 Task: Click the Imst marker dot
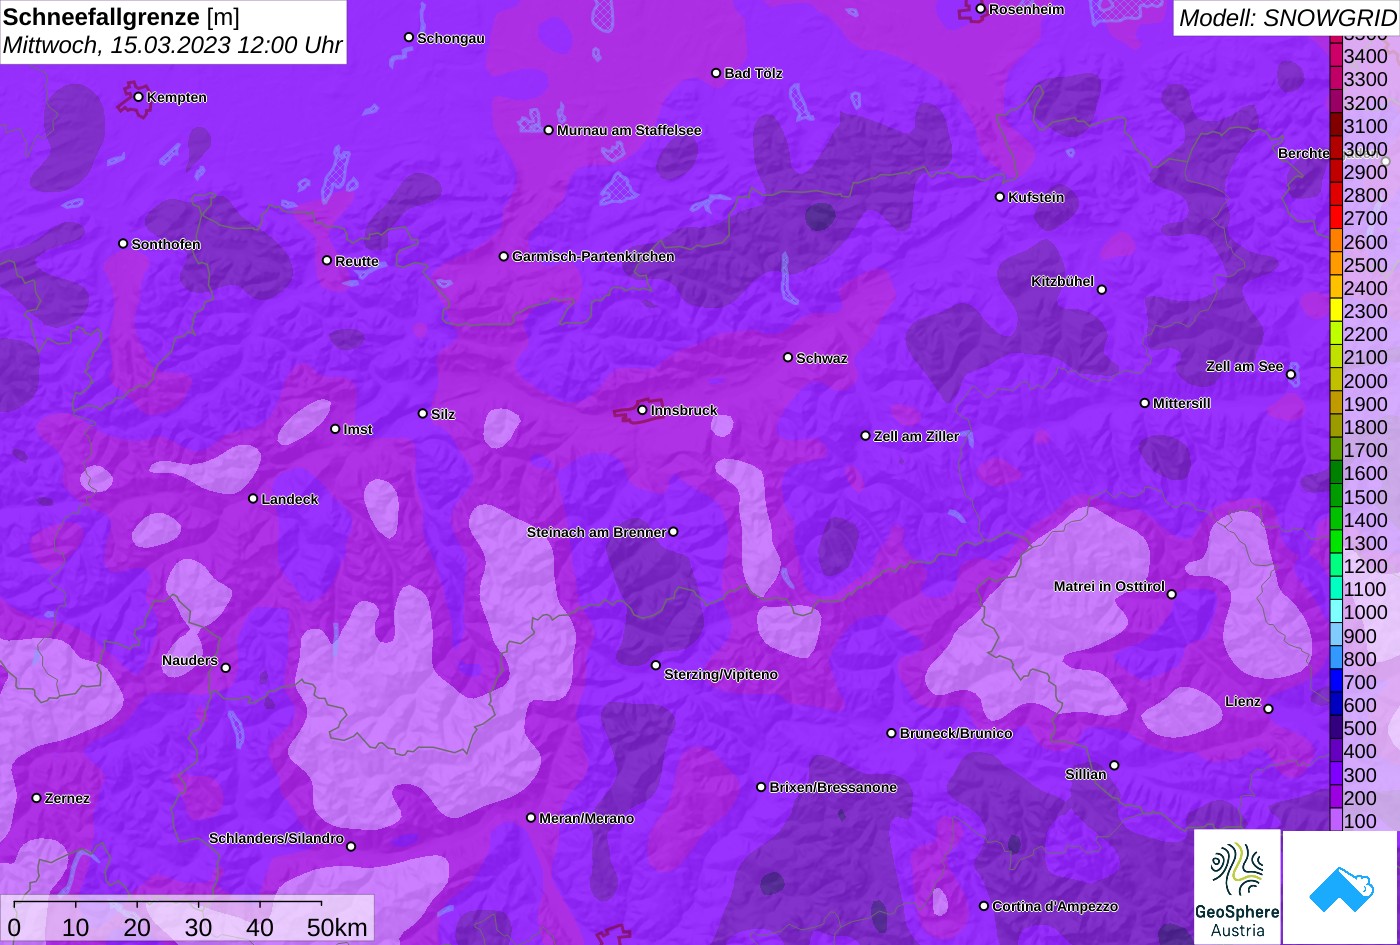pyautogui.click(x=335, y=429)
